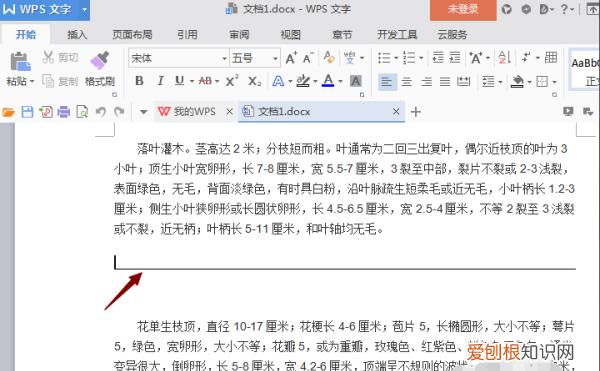Apply font color red-blue A swatch
Viewport: 600px width, 371px height.
(328, 81)
